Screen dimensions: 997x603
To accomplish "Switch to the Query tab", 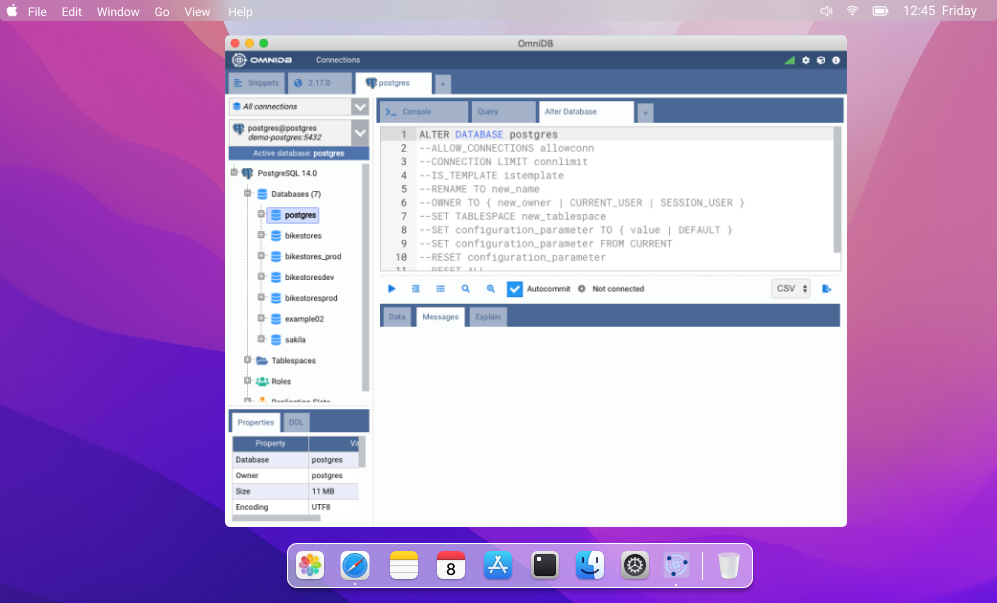I will tap(503, 112).
